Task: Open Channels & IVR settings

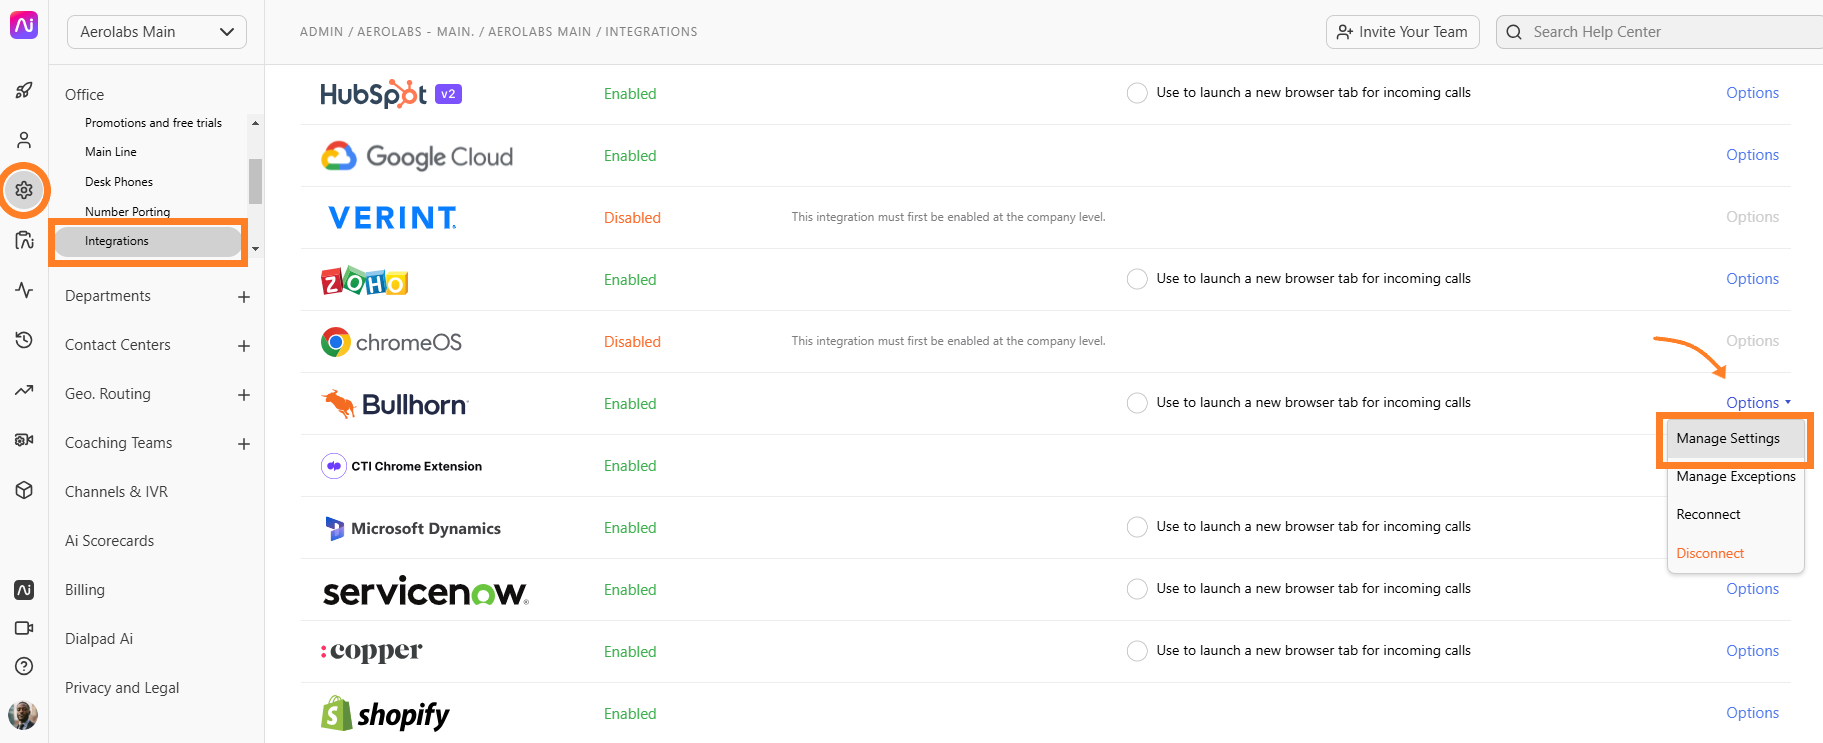Action: 116,492
